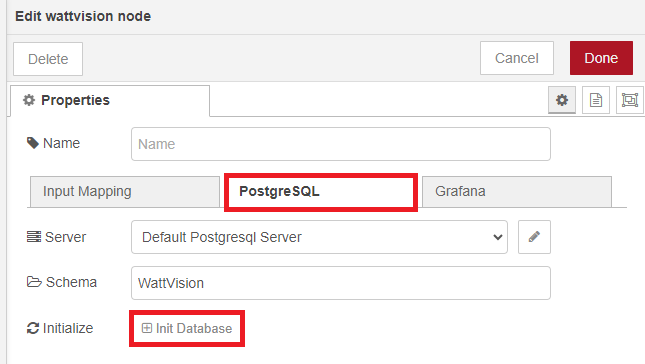Switch to the Input Mapping tab

pyautogui.click(x=125, y=192)
